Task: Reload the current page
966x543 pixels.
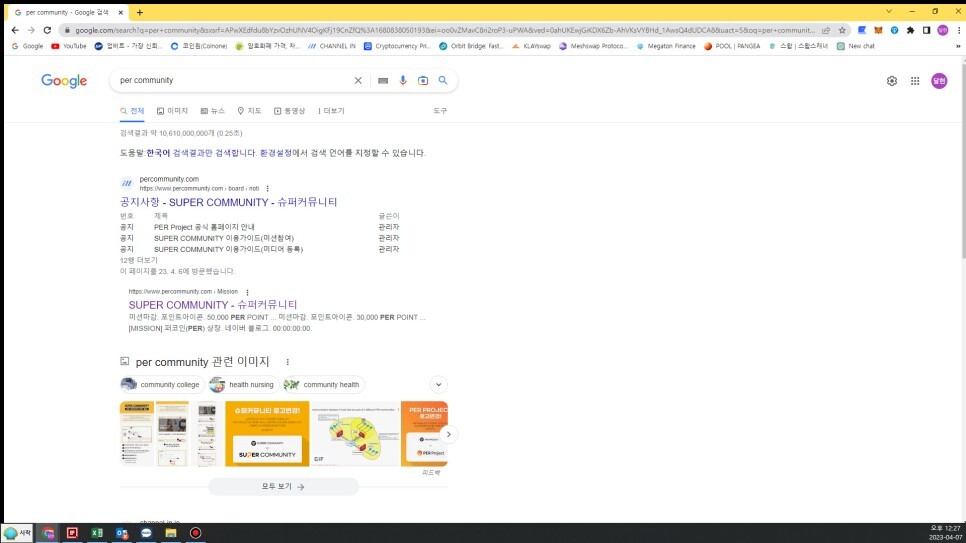Action: (47, 30)
